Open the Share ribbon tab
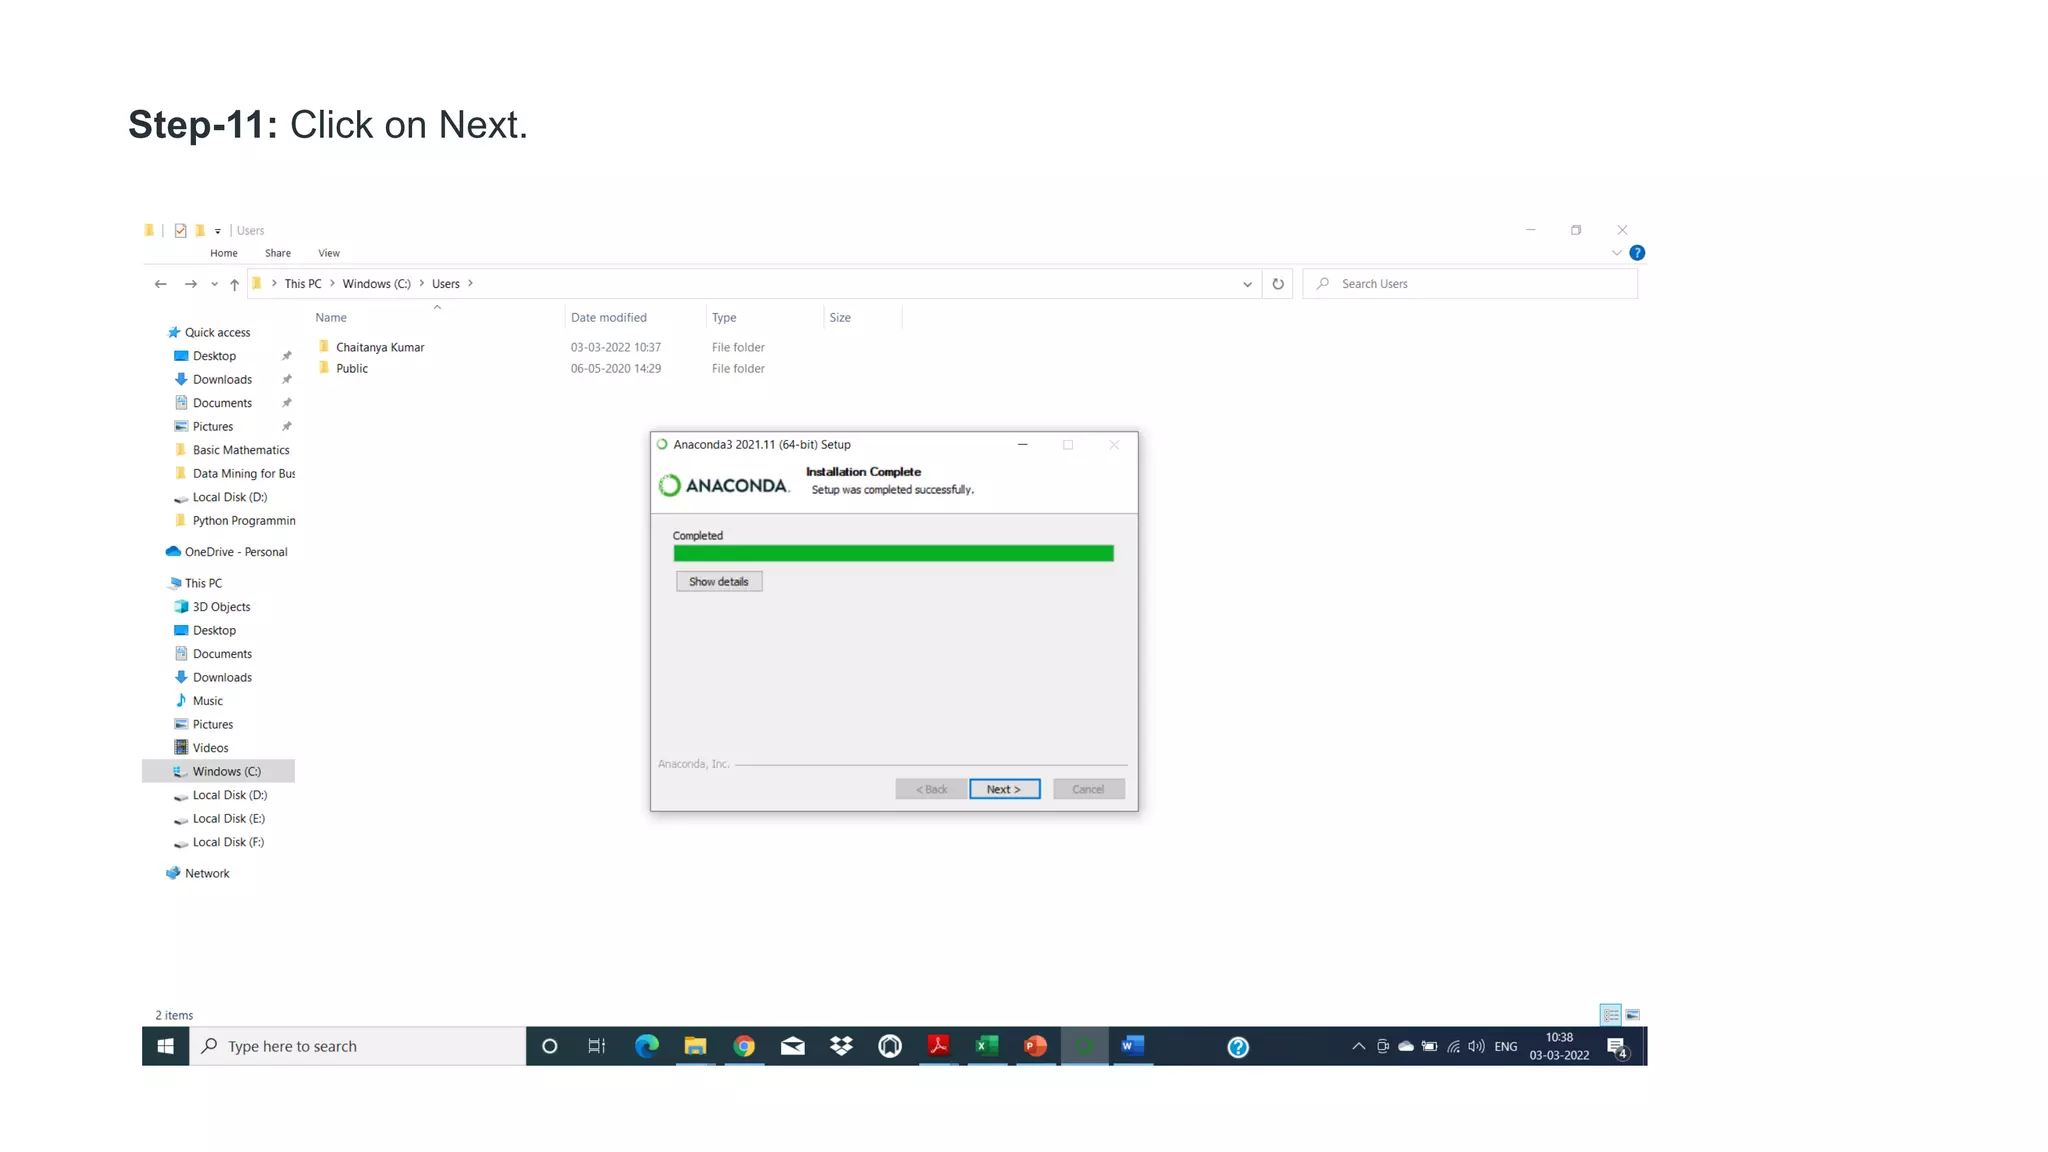This screenshot has width=2048, height=1152. (278, 253)
